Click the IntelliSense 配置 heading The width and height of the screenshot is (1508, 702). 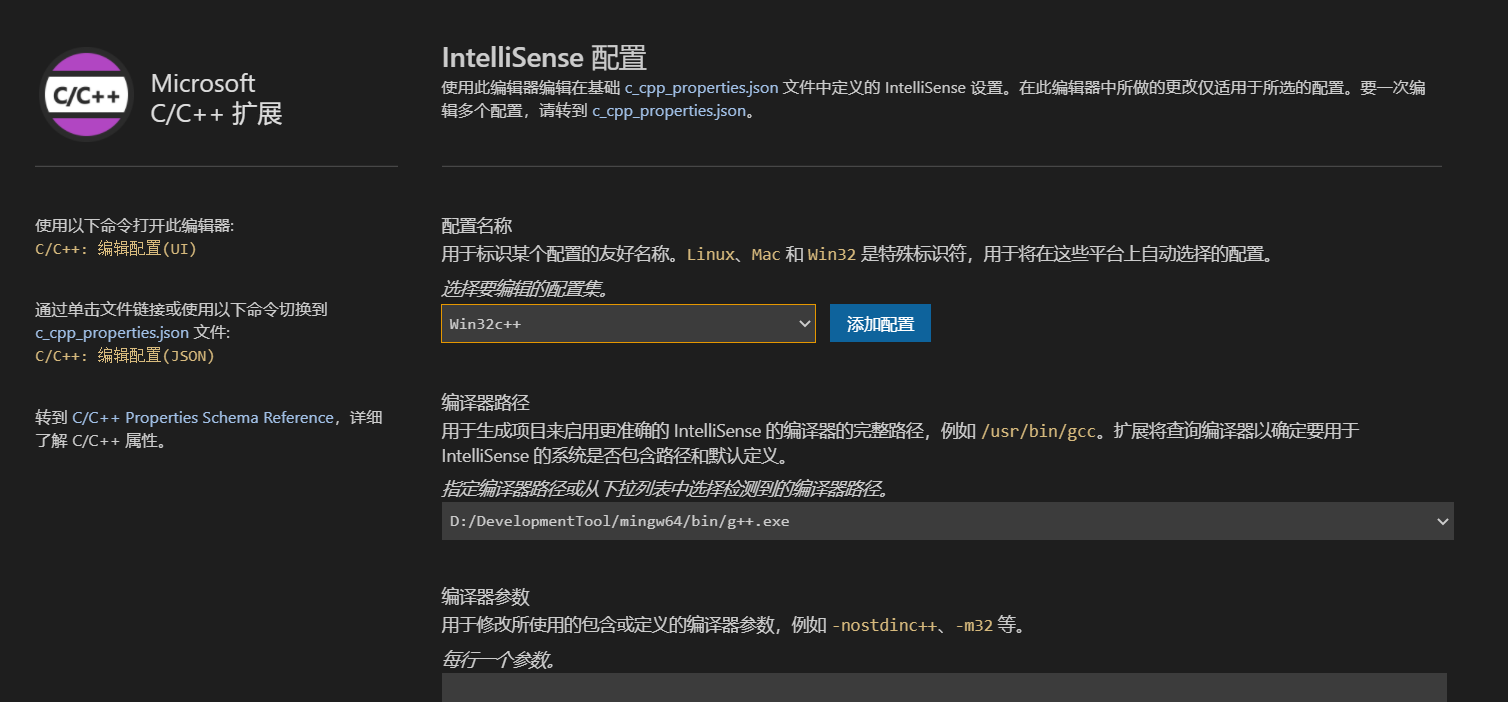(544, 57)
